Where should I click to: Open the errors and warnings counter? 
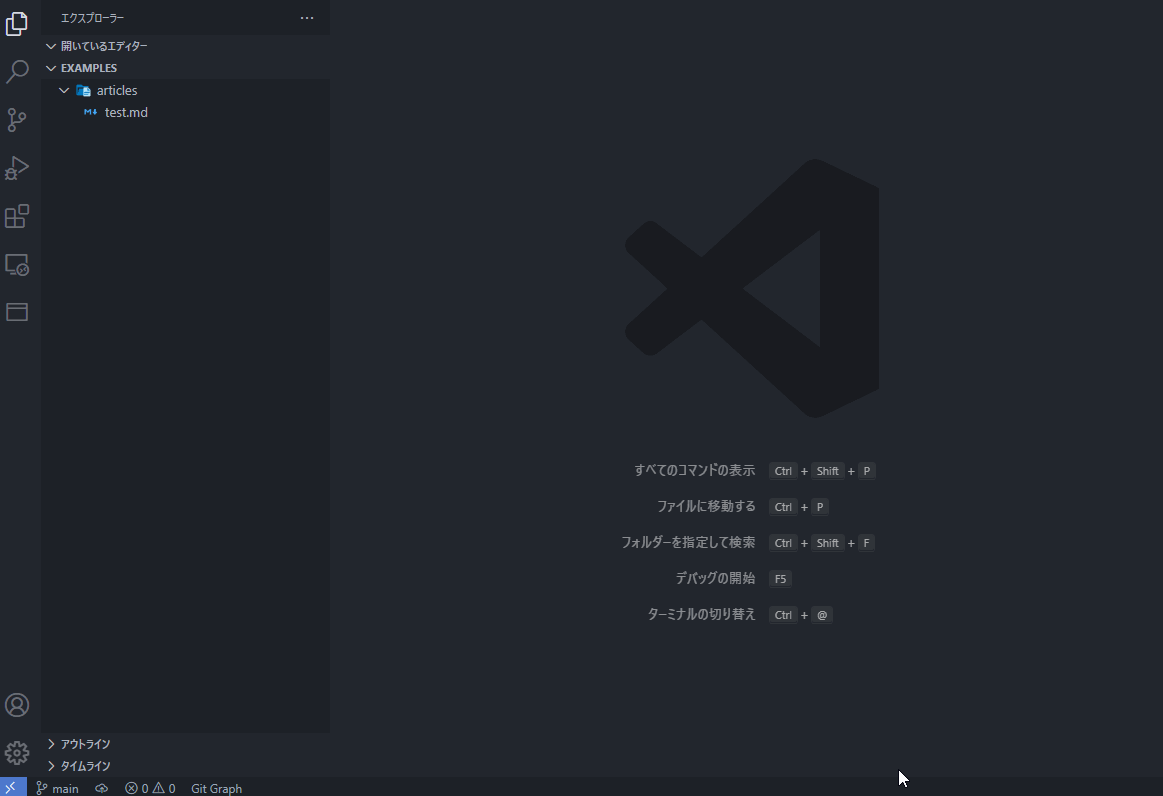click(150, 788)
